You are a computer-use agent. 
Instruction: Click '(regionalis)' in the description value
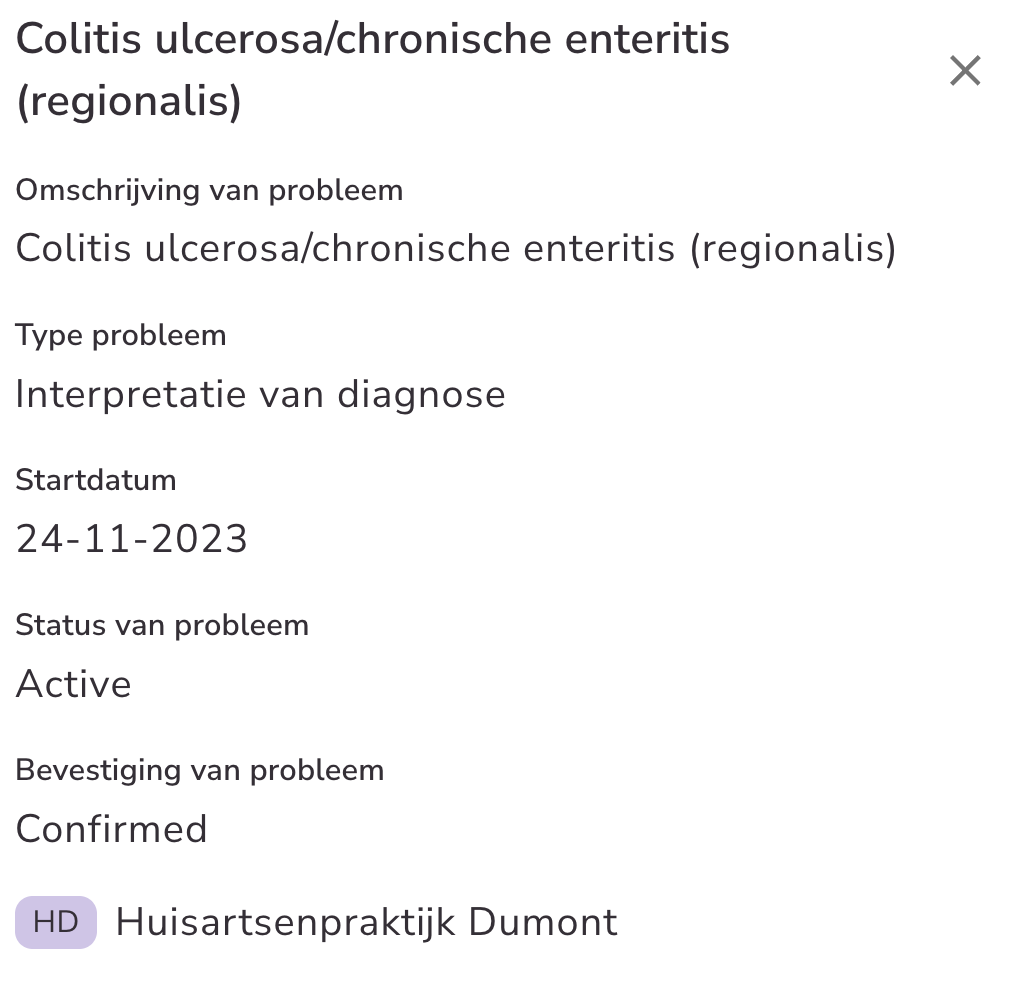792,248
